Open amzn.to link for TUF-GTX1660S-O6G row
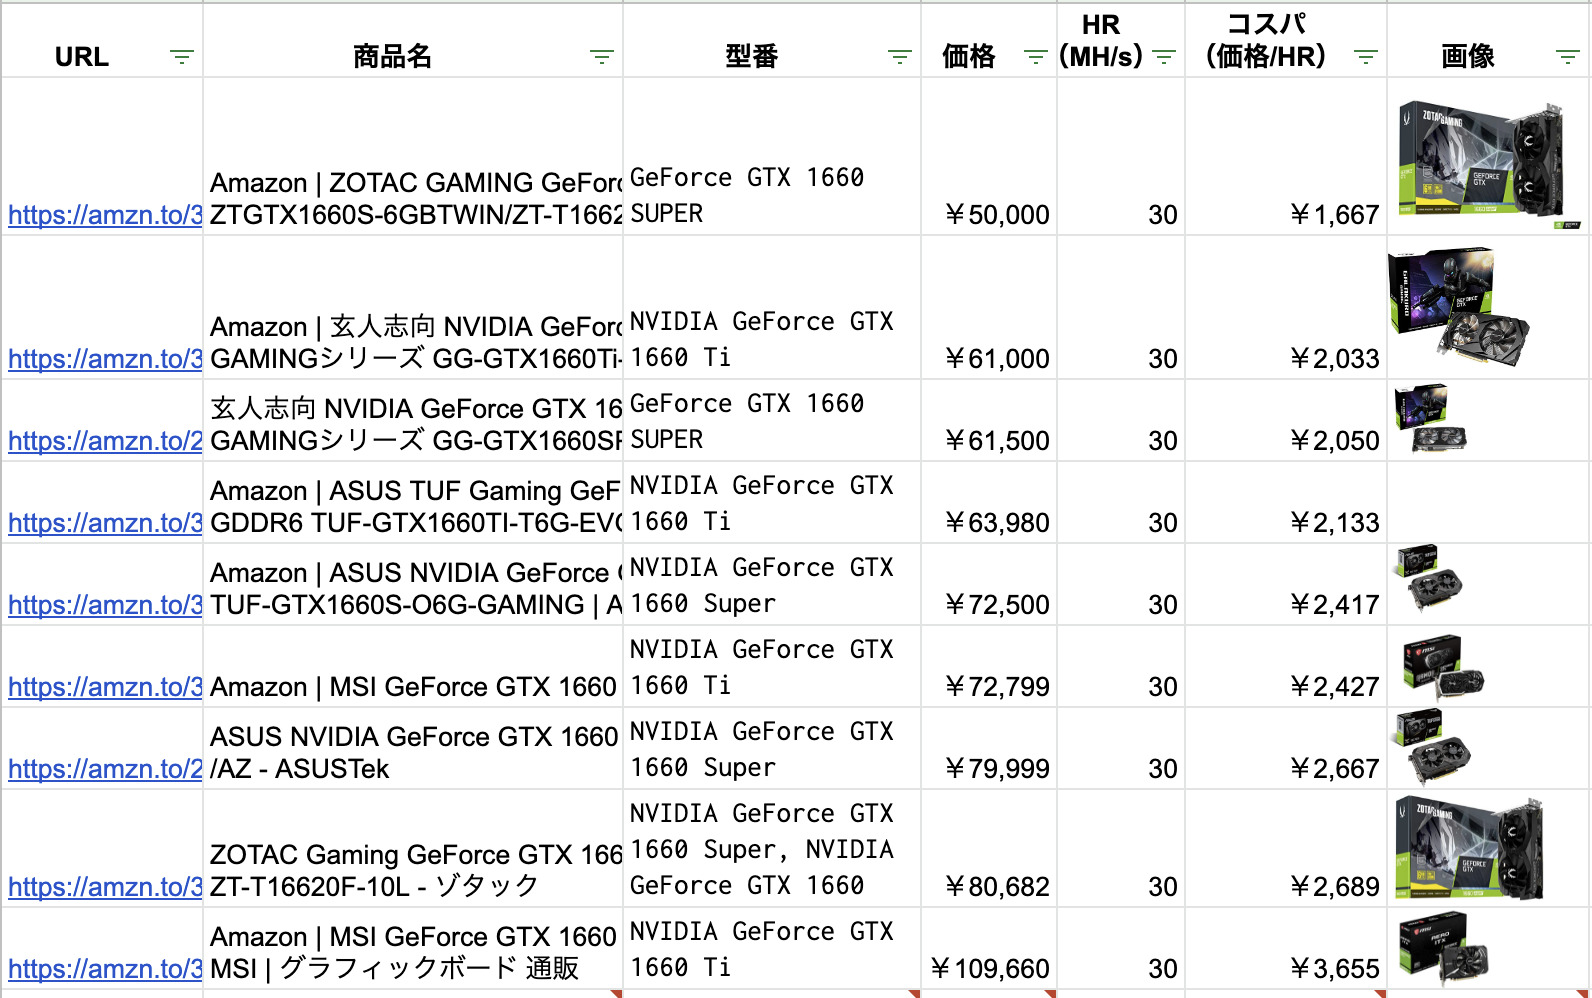This screenshot has width=1592, height=998. point(105,605)
